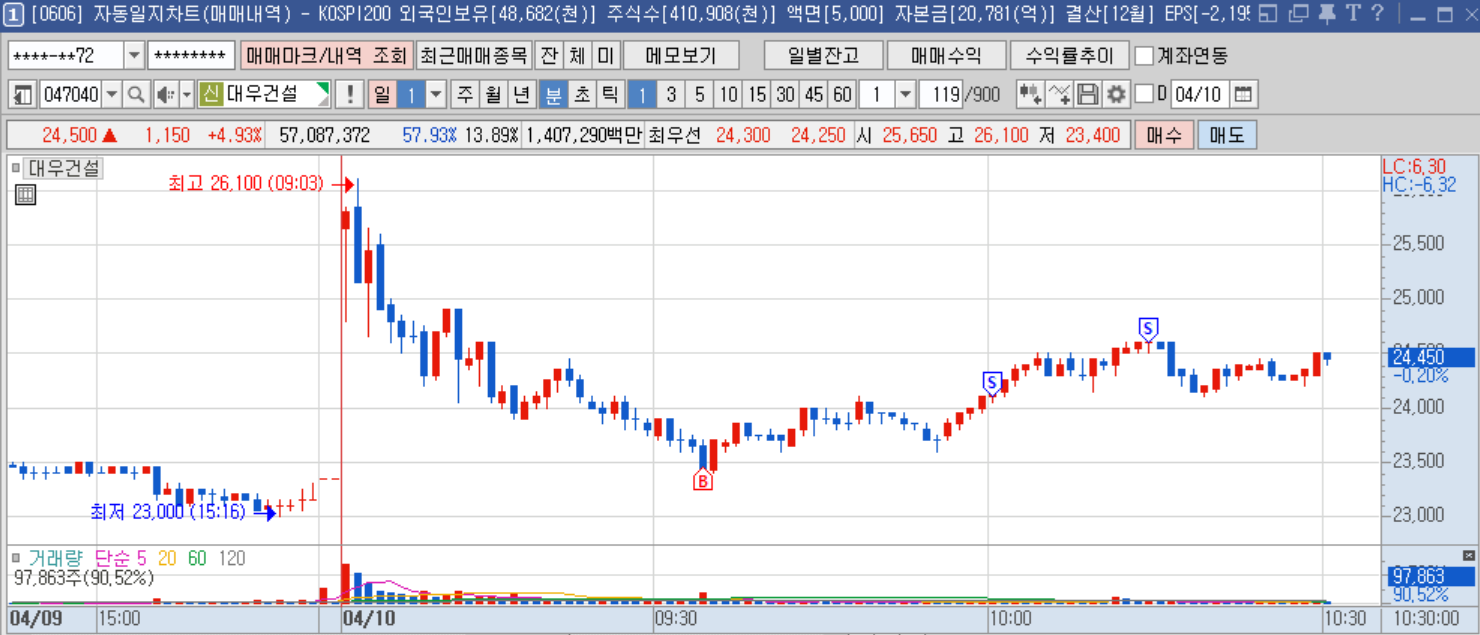
Task: Open 일별잔고 daily balance button
Action: [822, 55]
